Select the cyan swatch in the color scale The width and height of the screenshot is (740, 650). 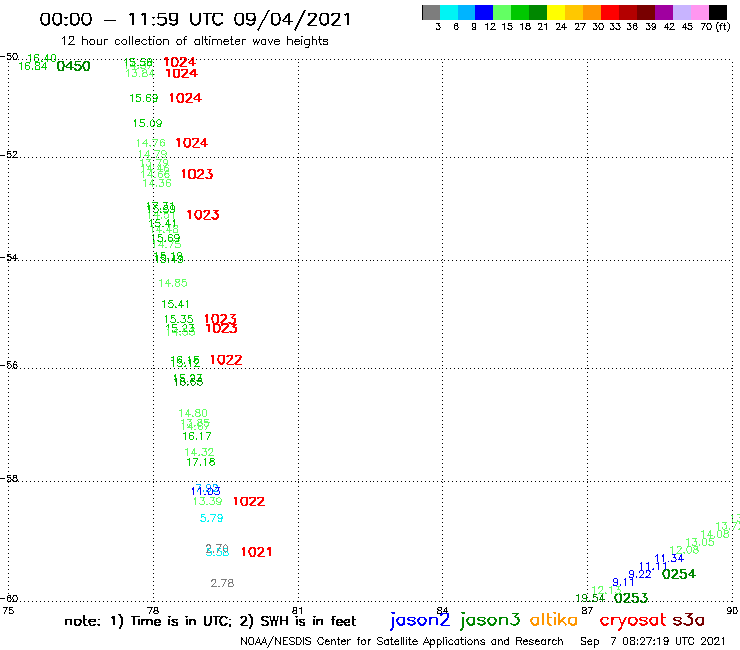point(449,12)
